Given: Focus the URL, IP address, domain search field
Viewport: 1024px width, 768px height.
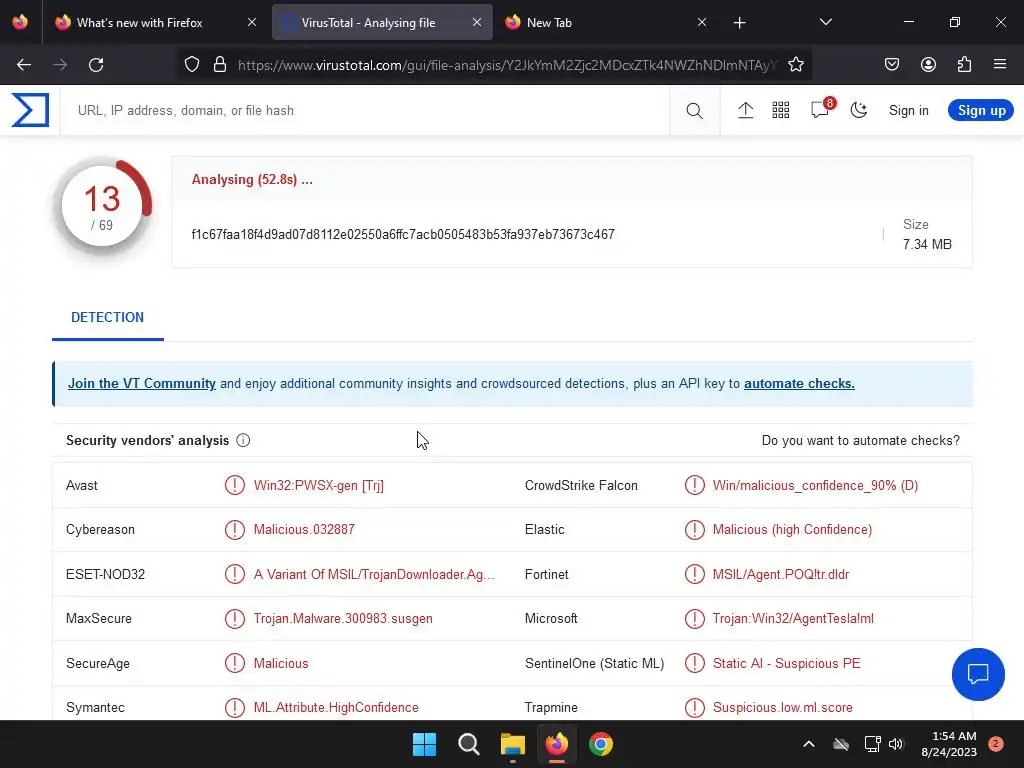Looking at the screenshot, I should 366,110.
